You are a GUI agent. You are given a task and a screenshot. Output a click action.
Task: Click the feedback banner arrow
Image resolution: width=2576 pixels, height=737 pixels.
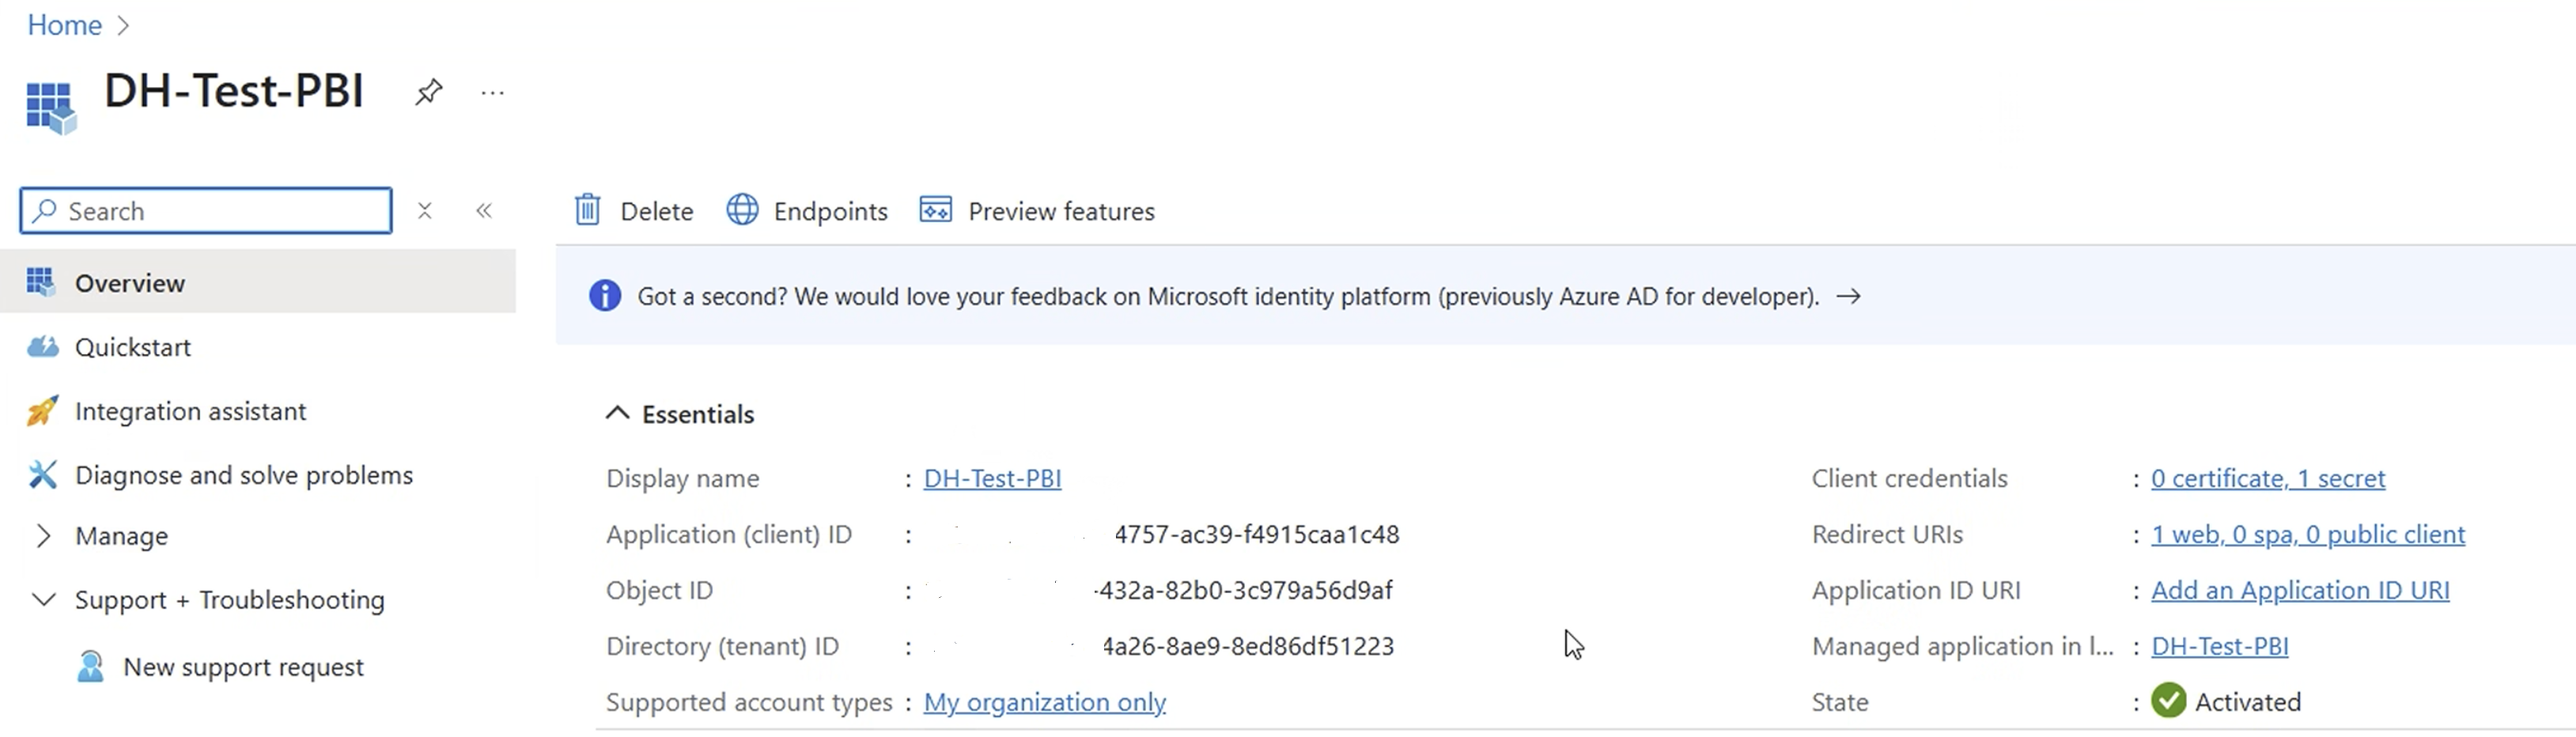tap(1848, 297)
